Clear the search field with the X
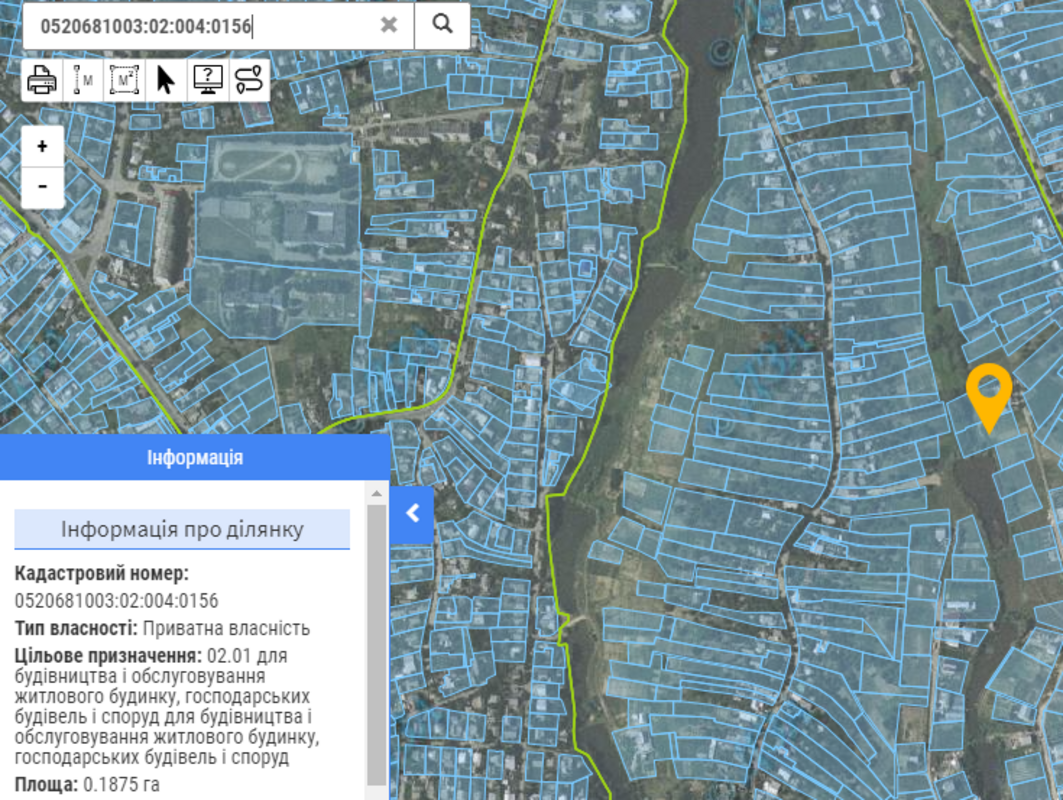Viewport: 1063px width, 800px height. tap(389, 25)
